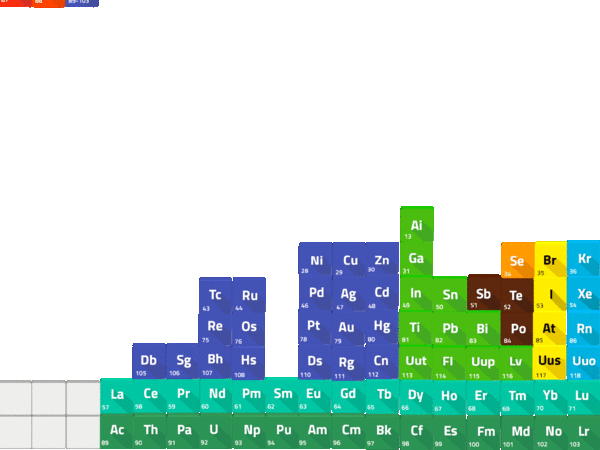Click the In indium tile
Screen dimensions: 600x450
click(x=416, y=293)
